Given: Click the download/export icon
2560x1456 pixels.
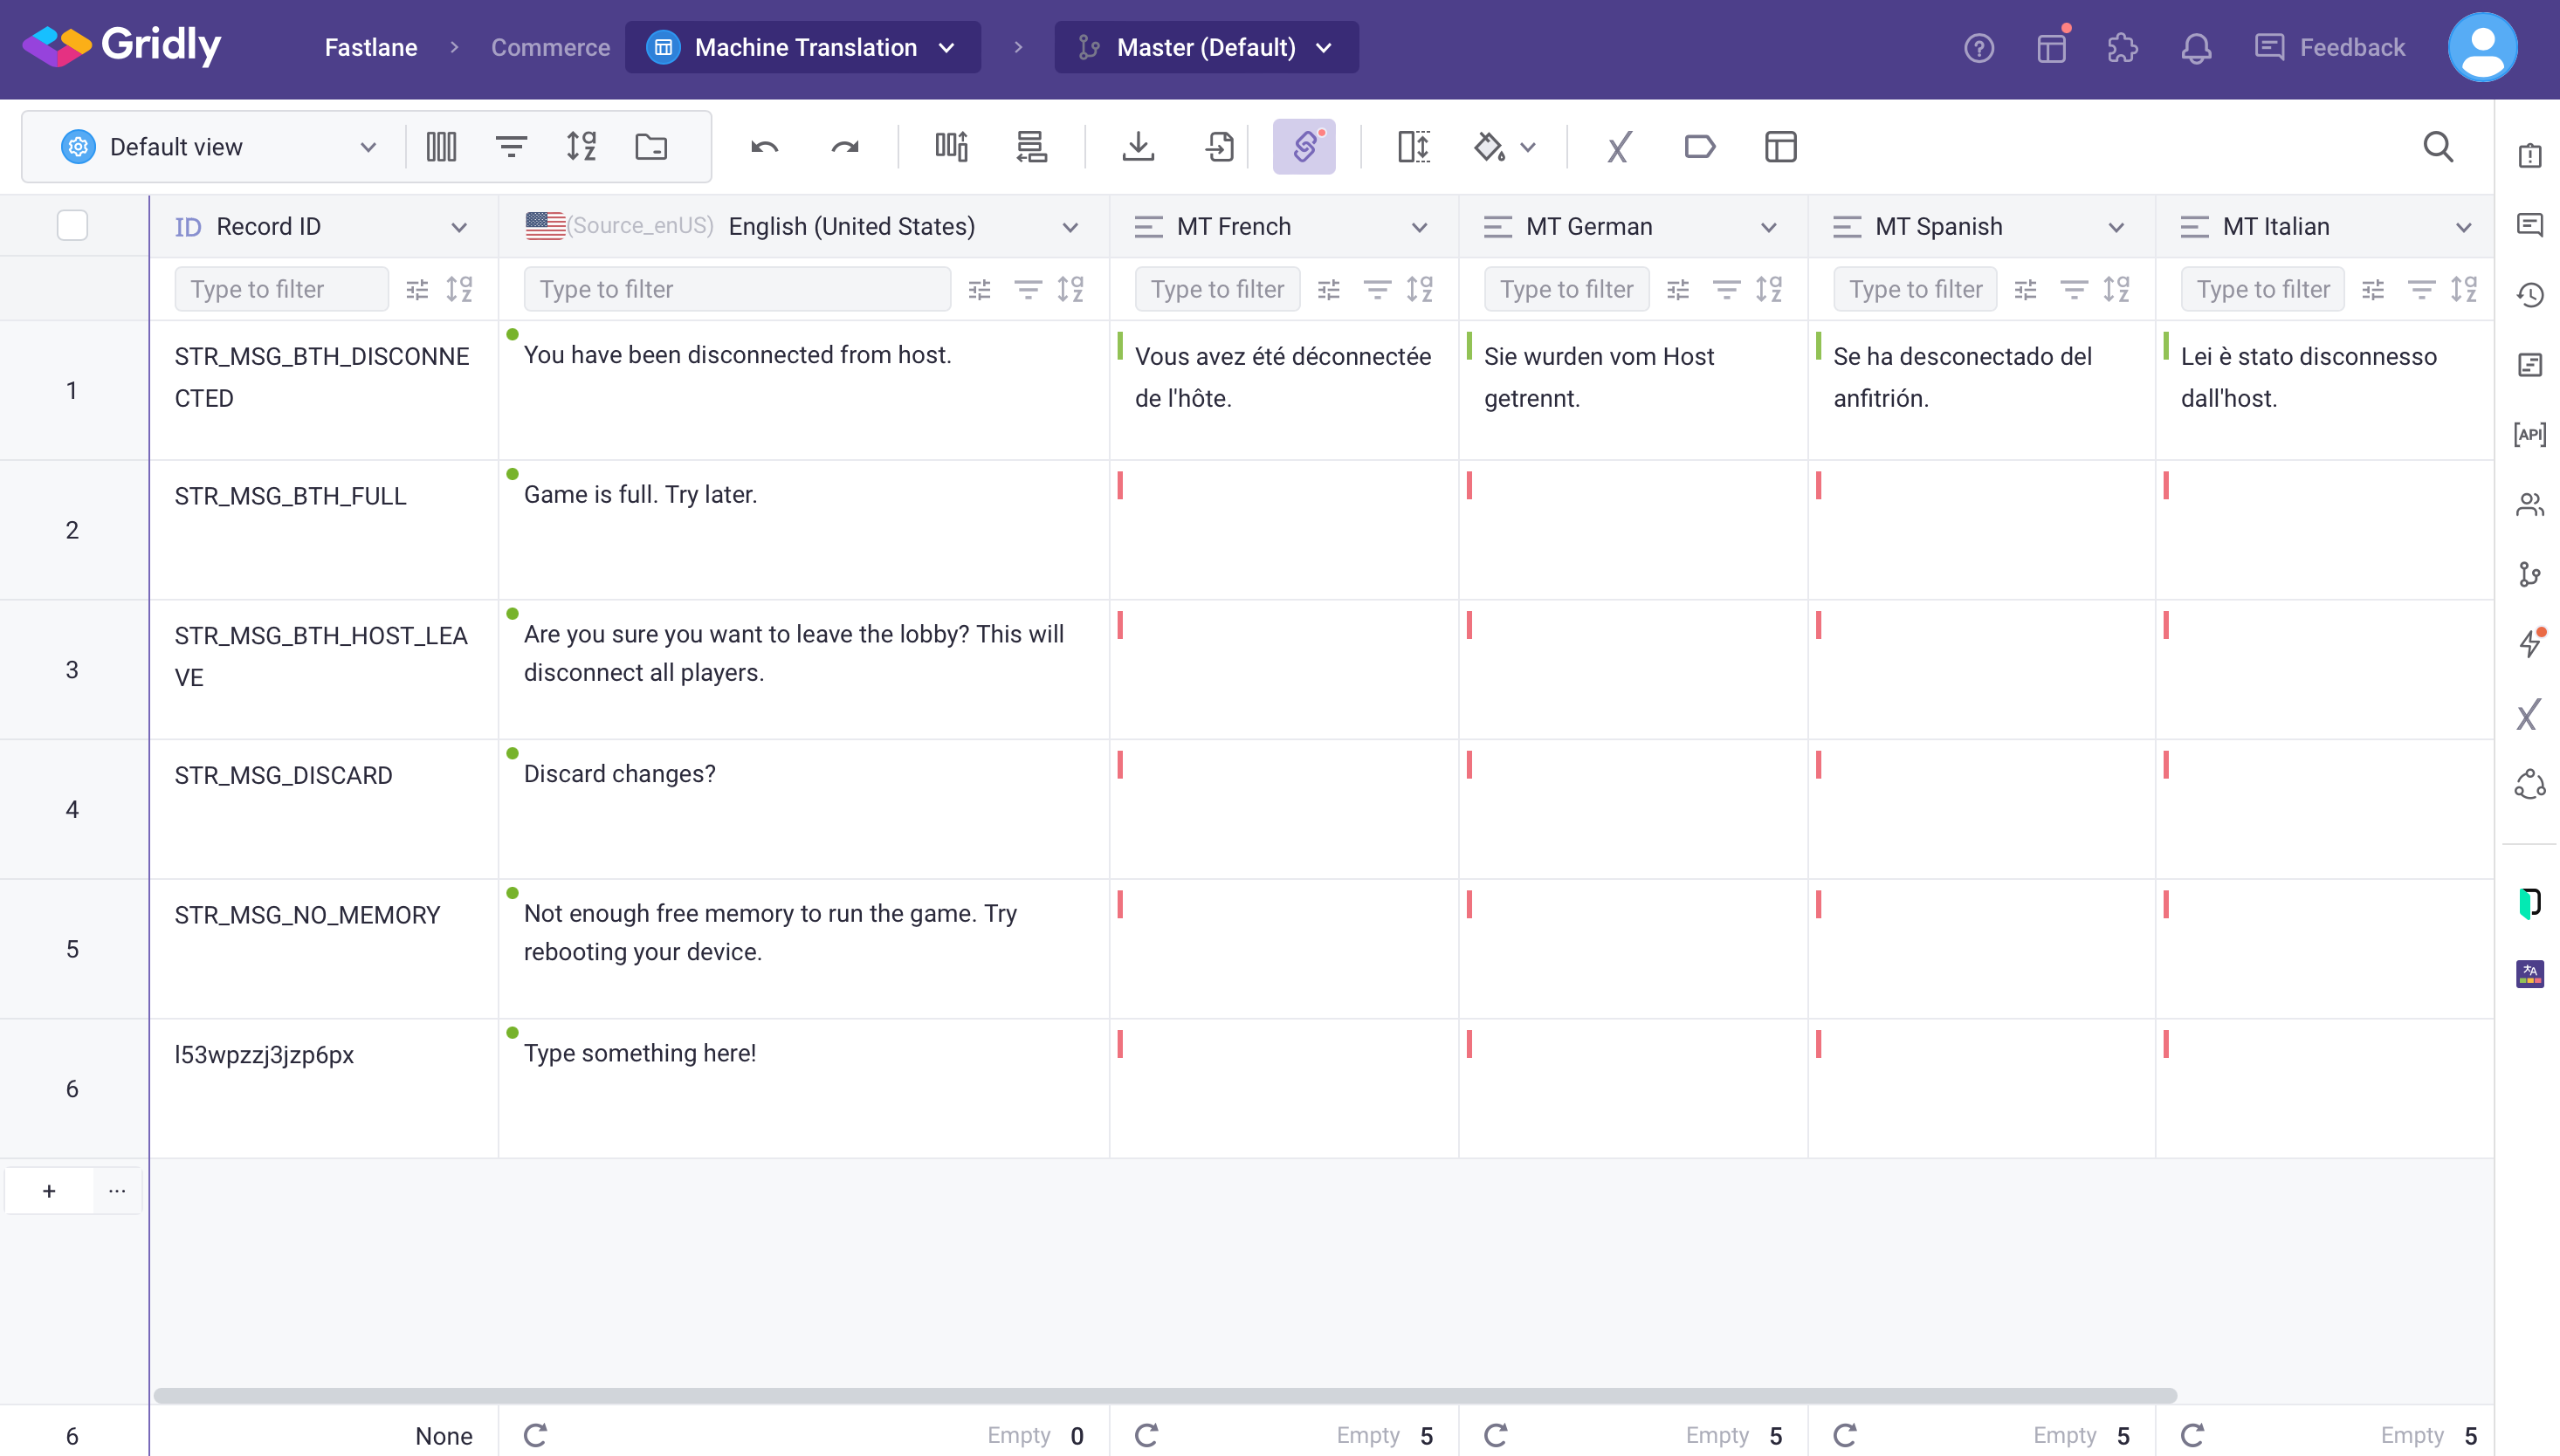Looking at the screenshot, I should click(1138, 147).
